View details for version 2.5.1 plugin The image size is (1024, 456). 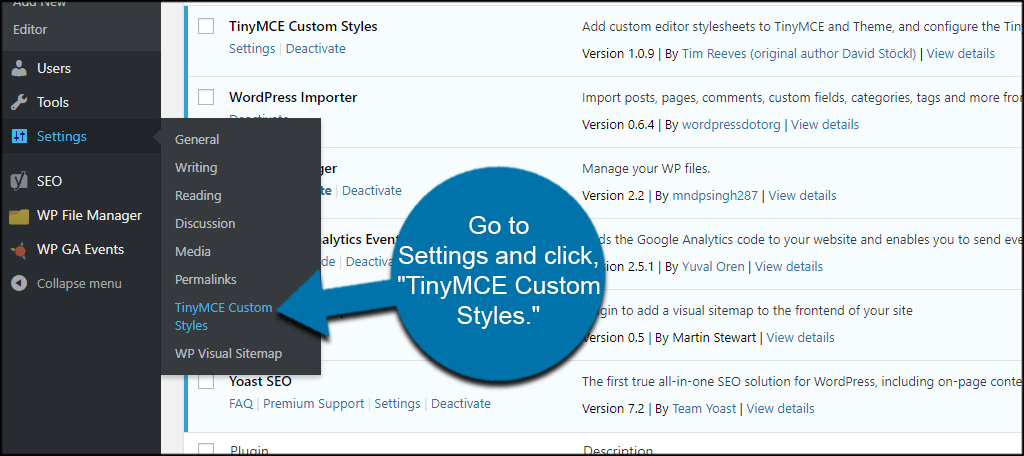(789, 266)
